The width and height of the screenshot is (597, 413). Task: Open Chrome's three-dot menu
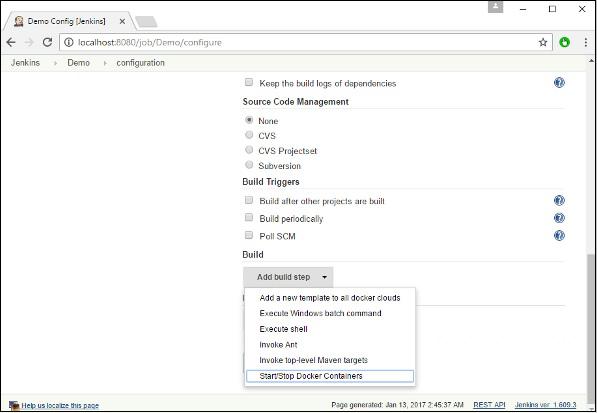(586, 42)
